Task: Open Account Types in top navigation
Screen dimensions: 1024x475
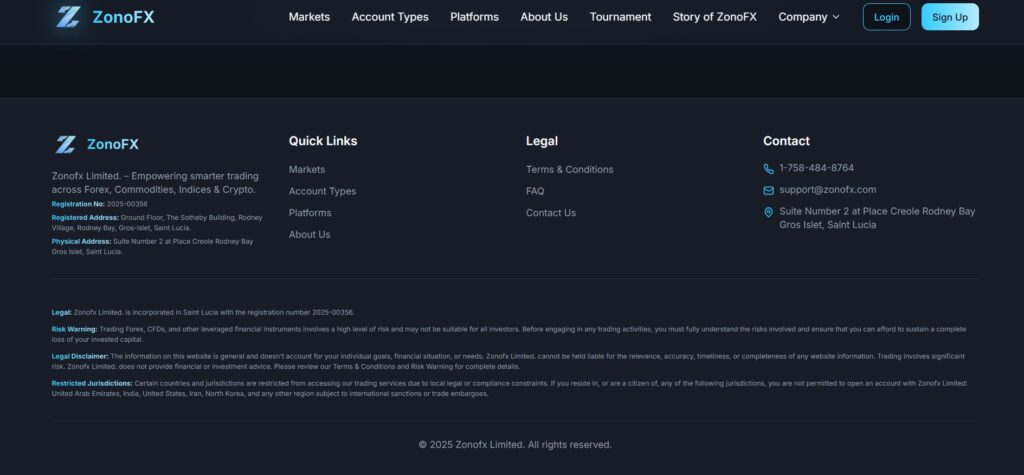Action: (x=390, y=17)
